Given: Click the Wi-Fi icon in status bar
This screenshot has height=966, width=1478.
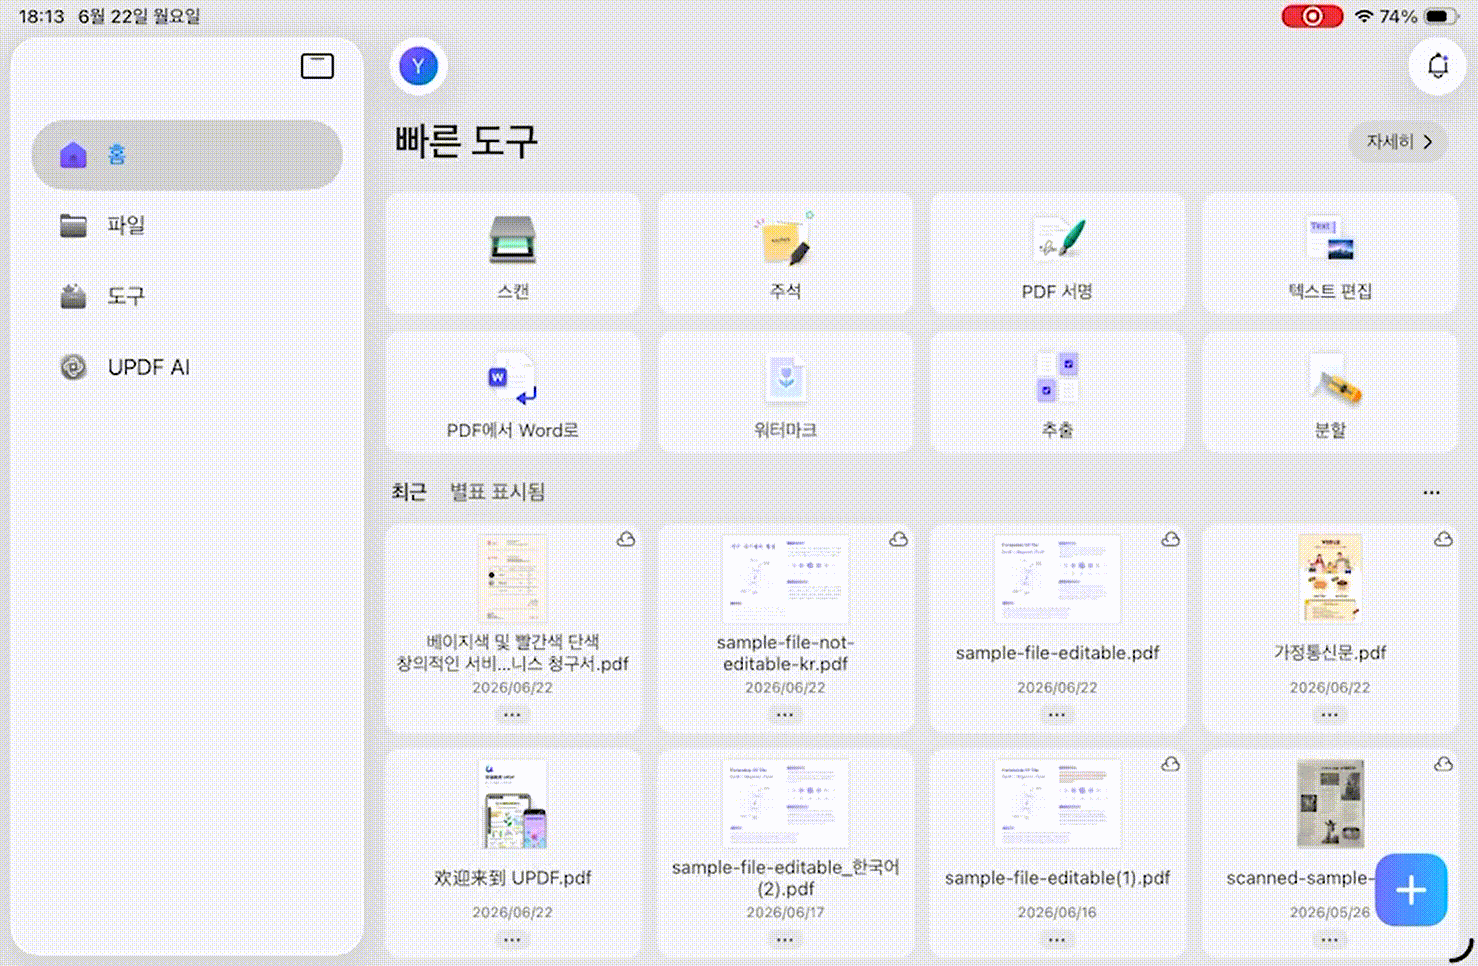Looking at the screenshot, I should coord(1363,16).
